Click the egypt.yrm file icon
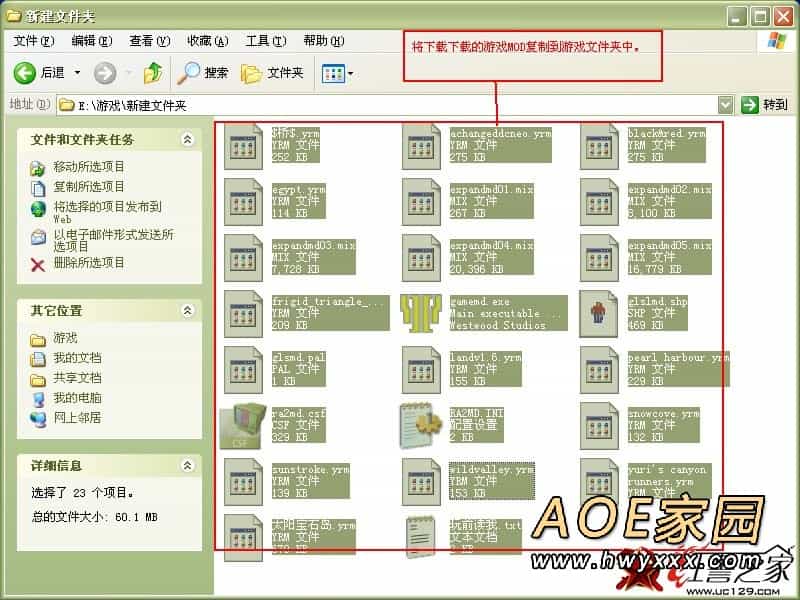Viewport: 800px width, 600px height. pos(243,200)
